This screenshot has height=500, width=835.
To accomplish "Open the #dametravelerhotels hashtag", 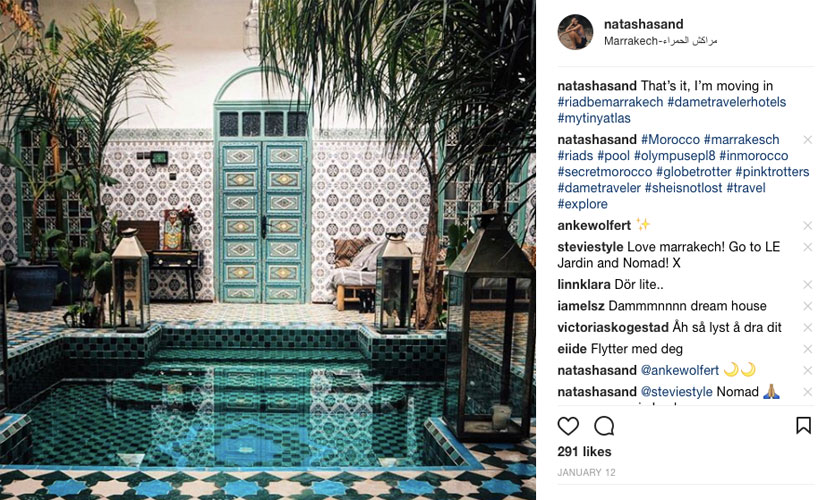I will (726, 102).
